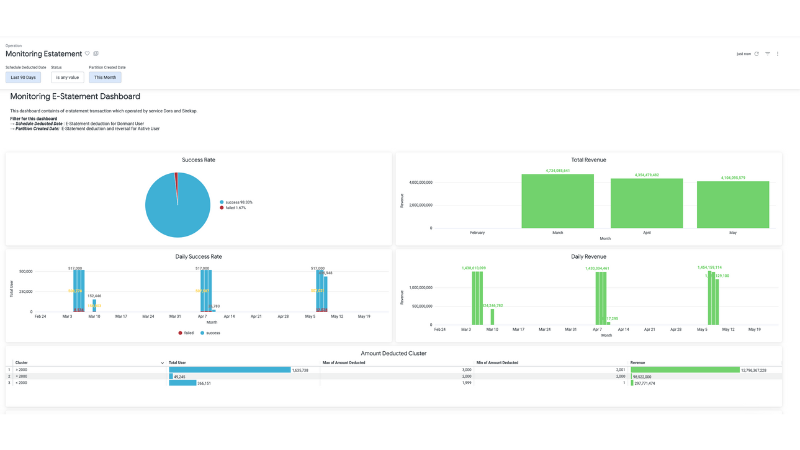Select the May 5 bar cluster in Daily Success Rate
800x450 pixels.
(321, 291)
